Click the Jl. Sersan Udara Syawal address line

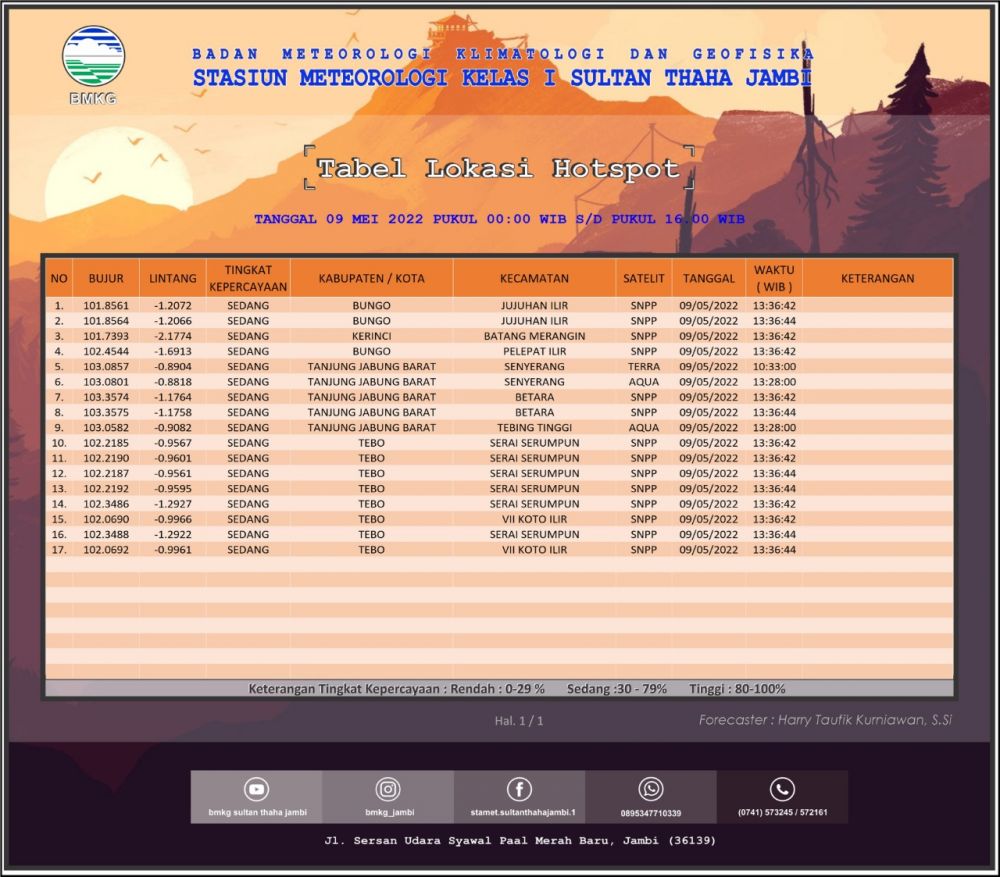(x=520, y=841)
